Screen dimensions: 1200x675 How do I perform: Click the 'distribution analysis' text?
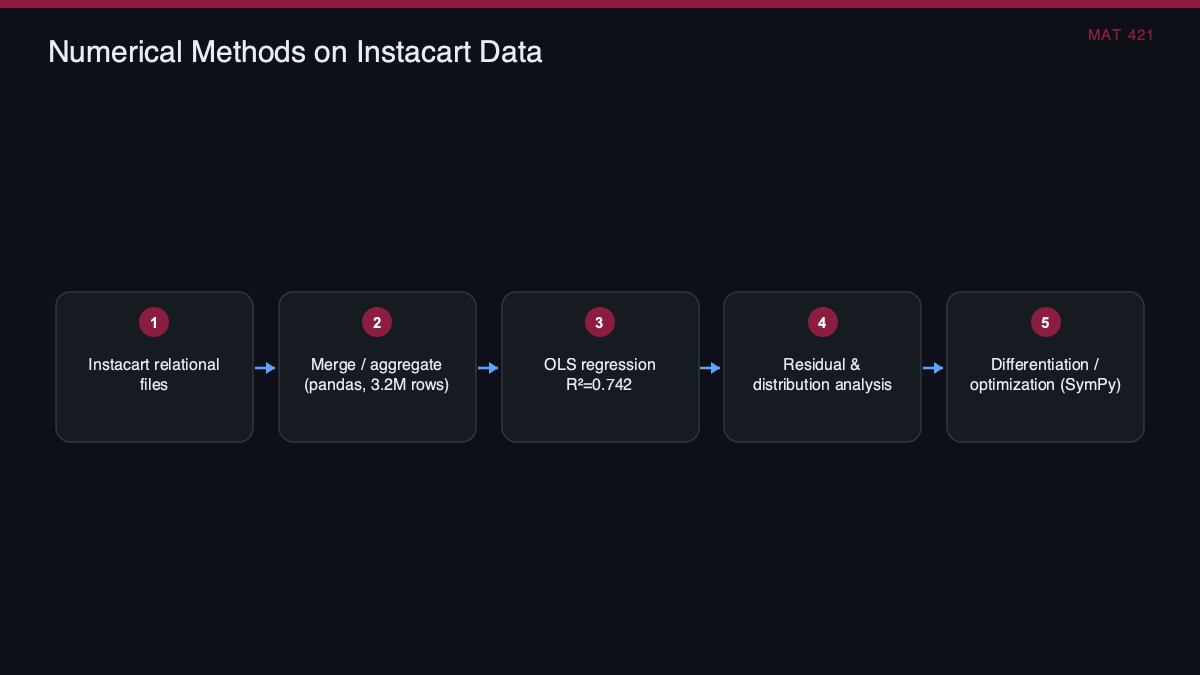(822, 384)
